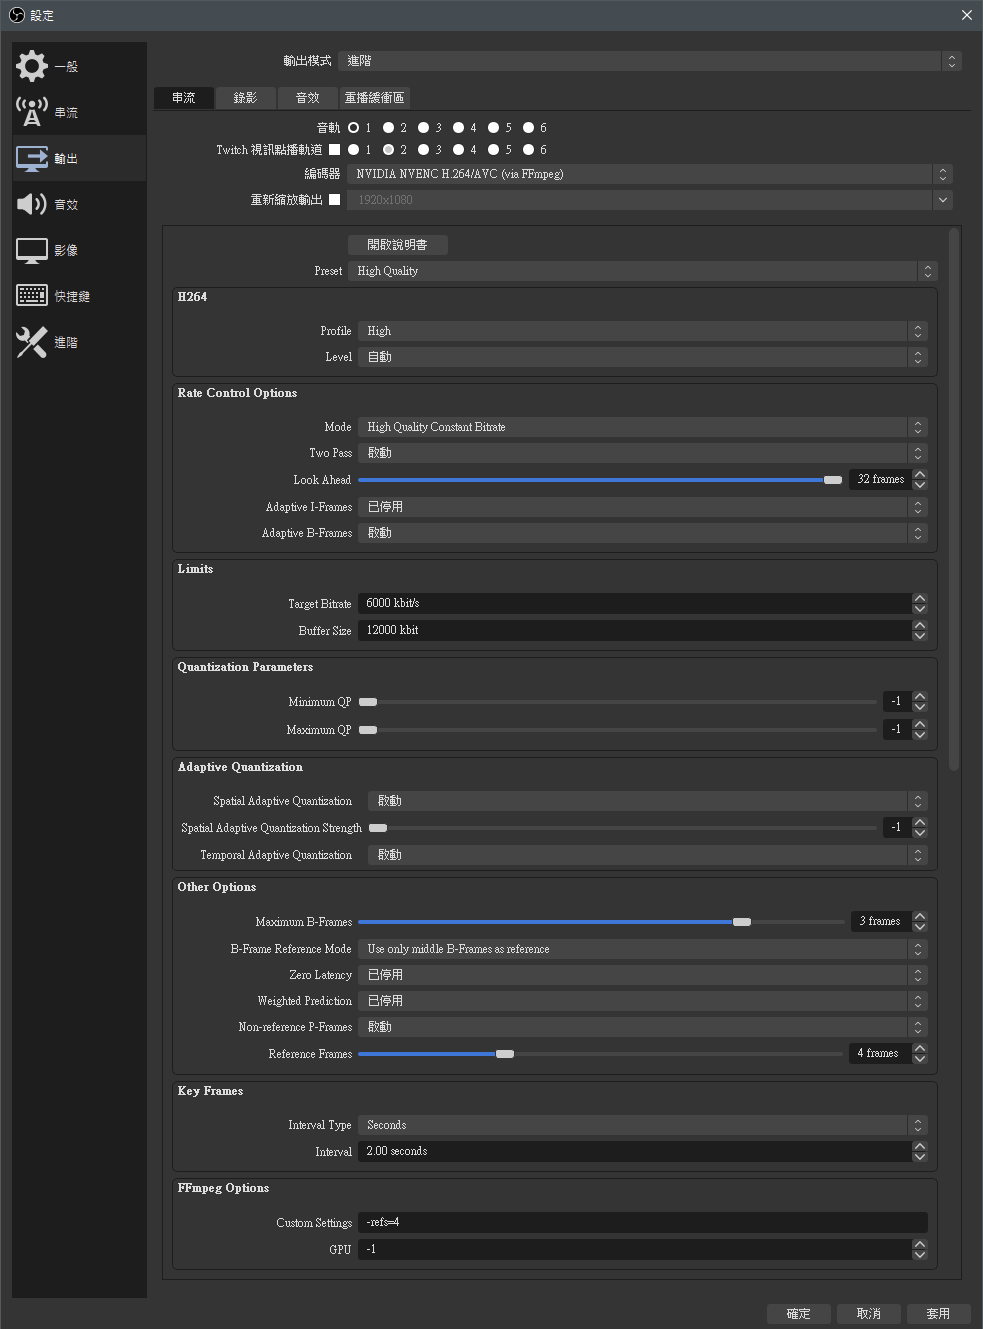Image resolution: width=983 pixels, height=1329 pixels.
Task: Click the Target Bitrate input field
Action: point(634,604)
